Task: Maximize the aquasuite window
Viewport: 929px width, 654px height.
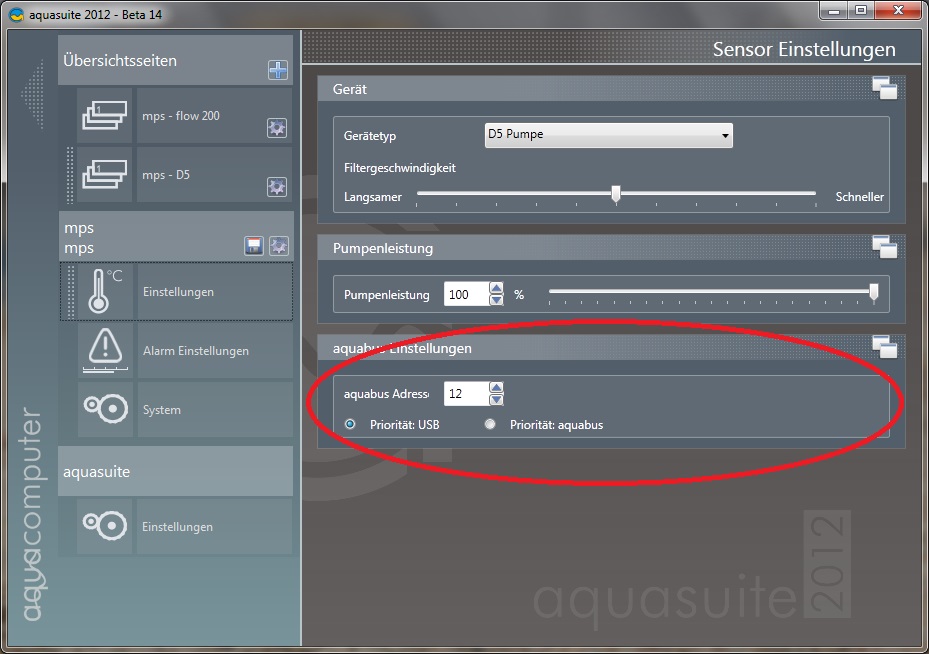Action: 861,11
